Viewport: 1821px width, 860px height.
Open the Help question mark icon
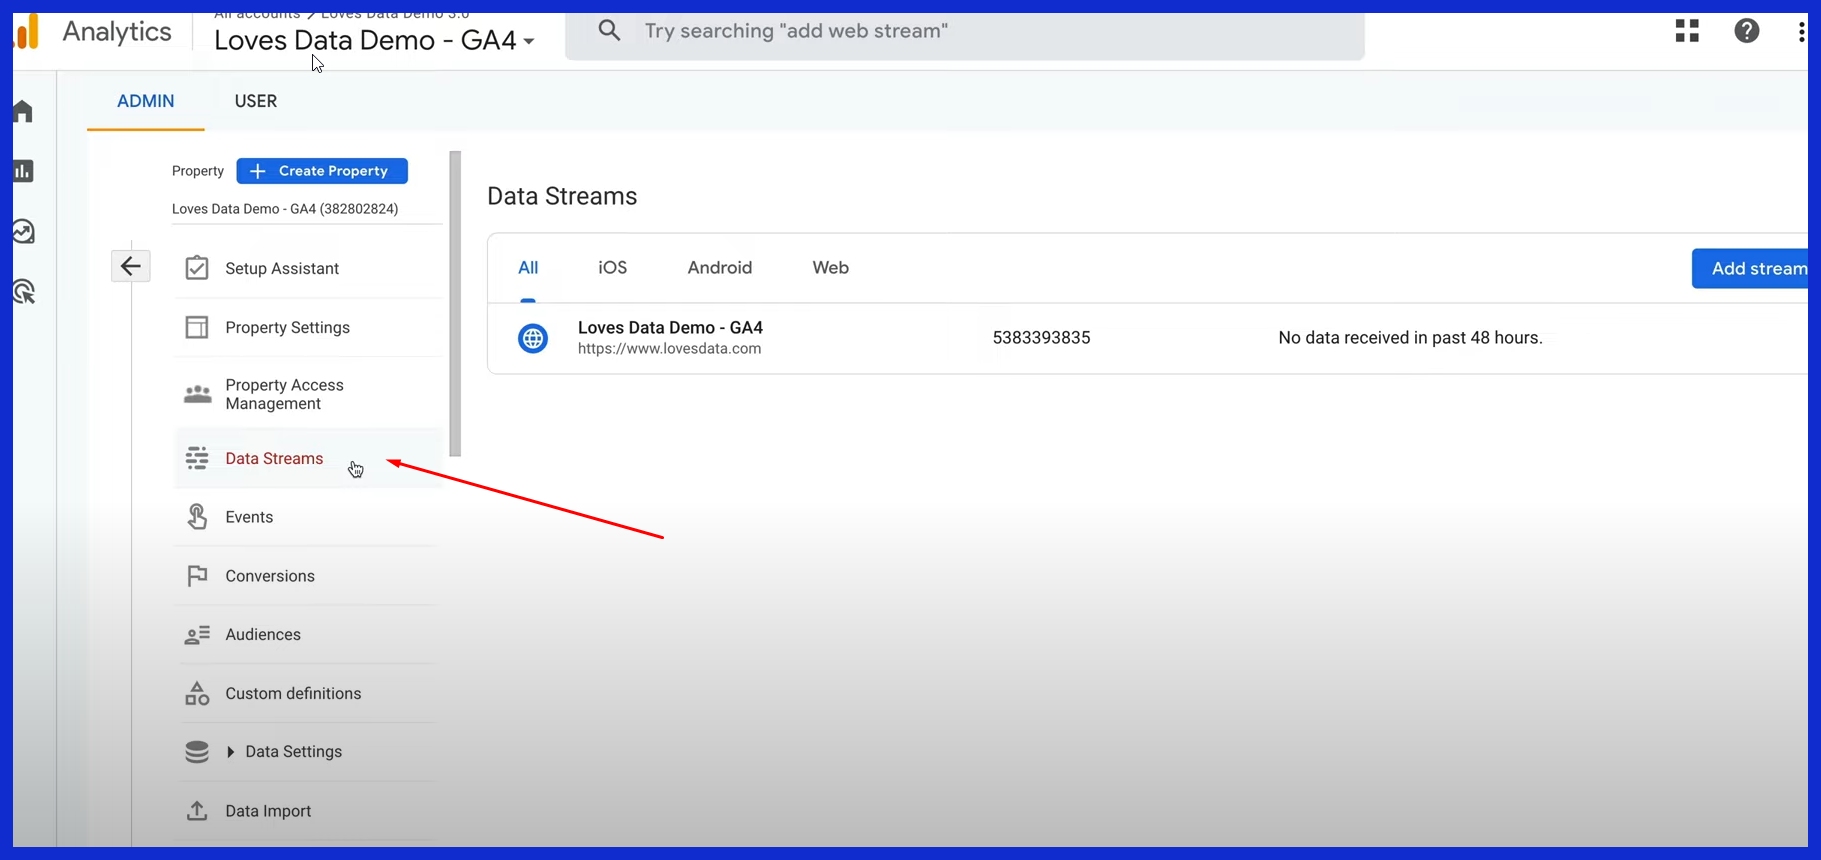[x=1747, y=31]
